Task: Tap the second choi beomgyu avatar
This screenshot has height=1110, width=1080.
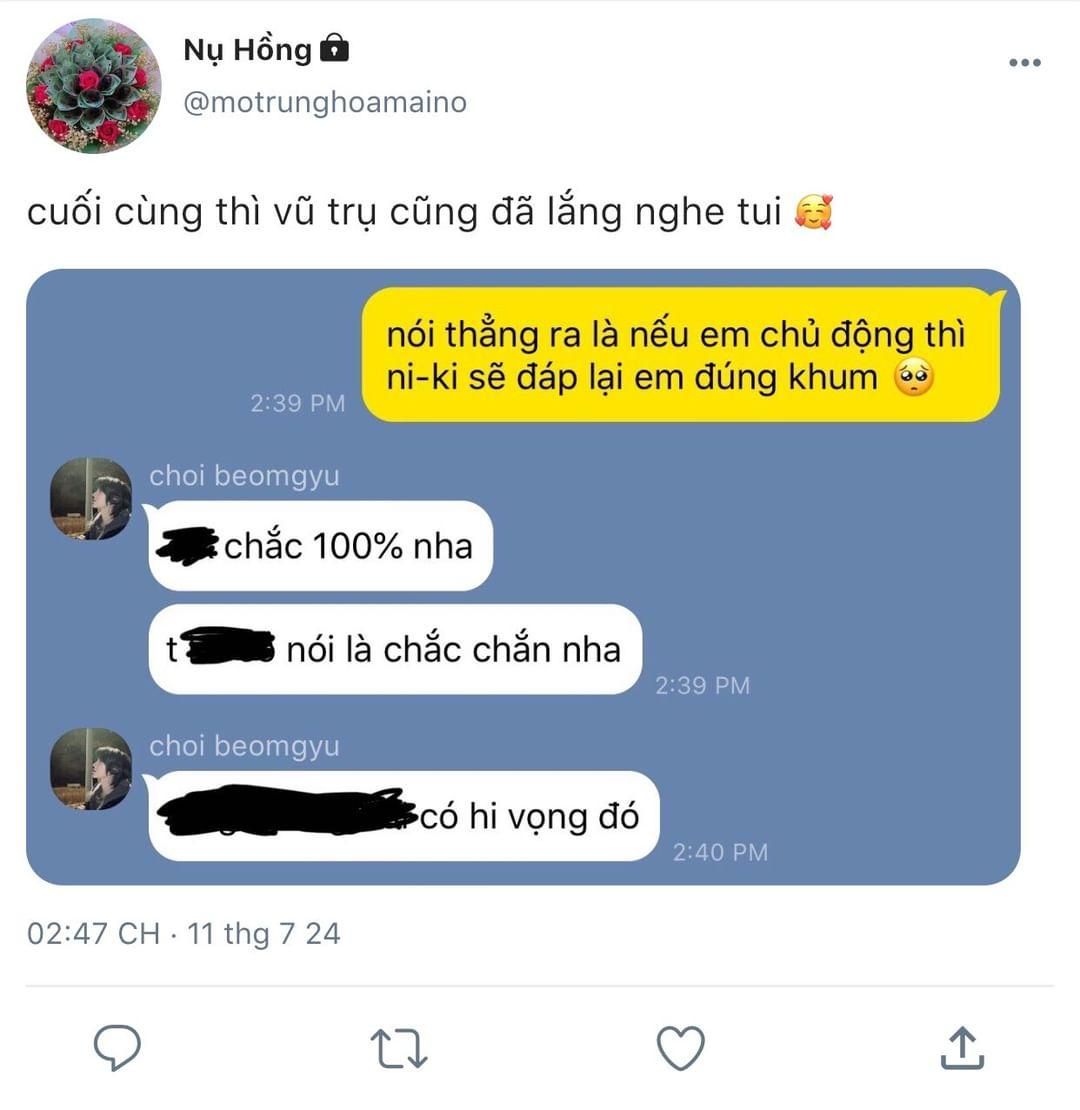Action: pyautogui.click(x=91, y=769)
